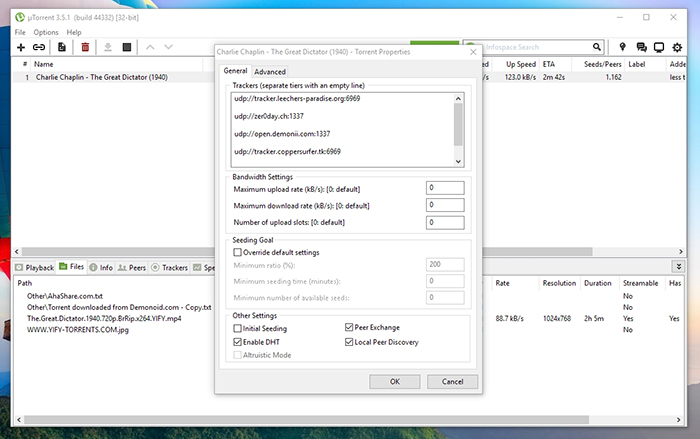Enable Override default settings checkbox
The width and height of the screenshot is (700, 439).
(238, 252)
